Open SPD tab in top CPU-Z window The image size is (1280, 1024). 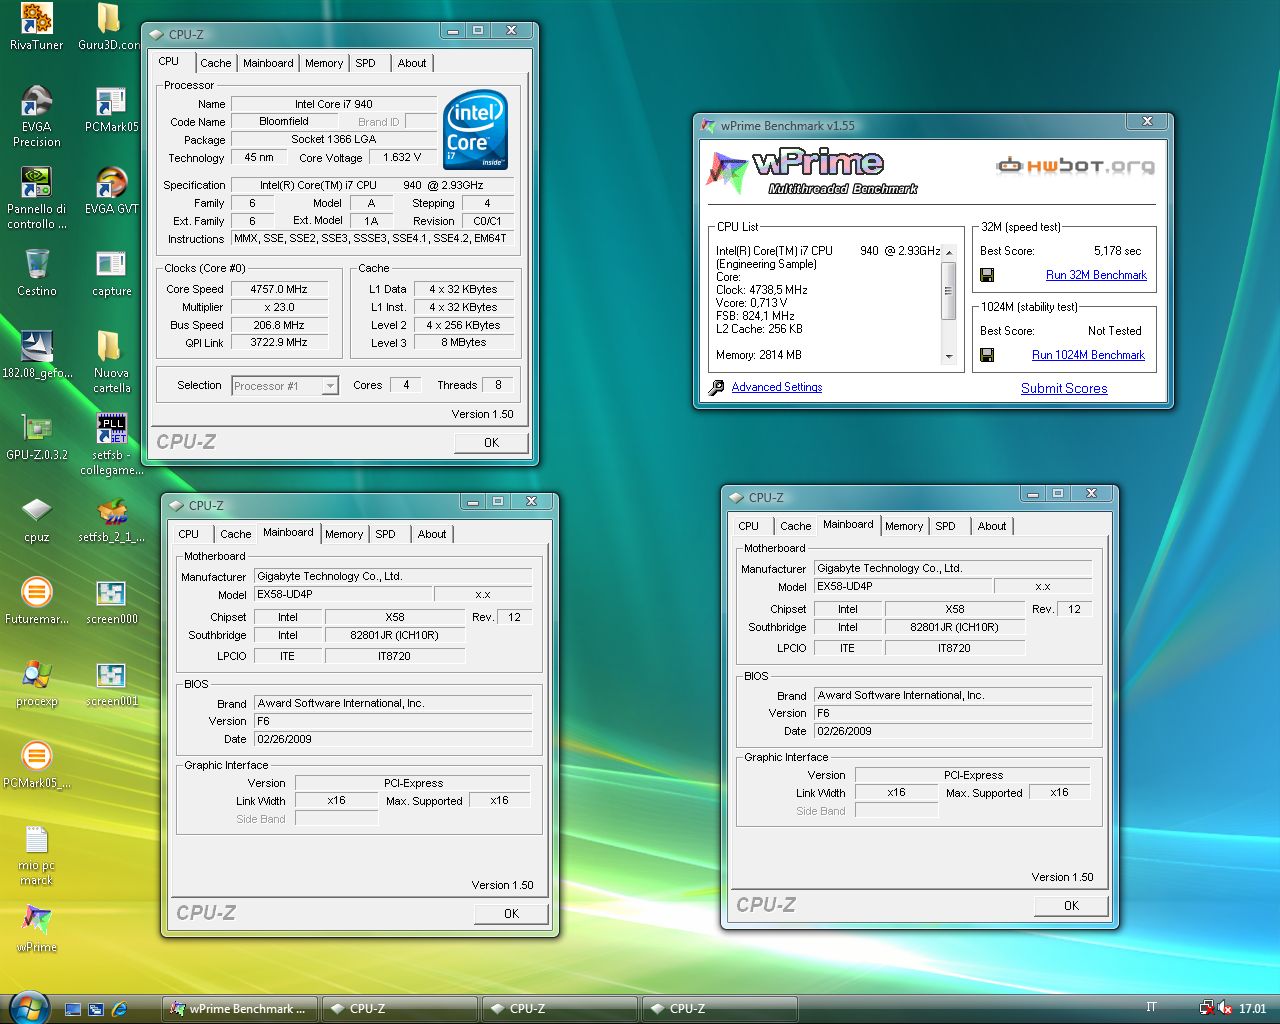[x=366, y=63]
